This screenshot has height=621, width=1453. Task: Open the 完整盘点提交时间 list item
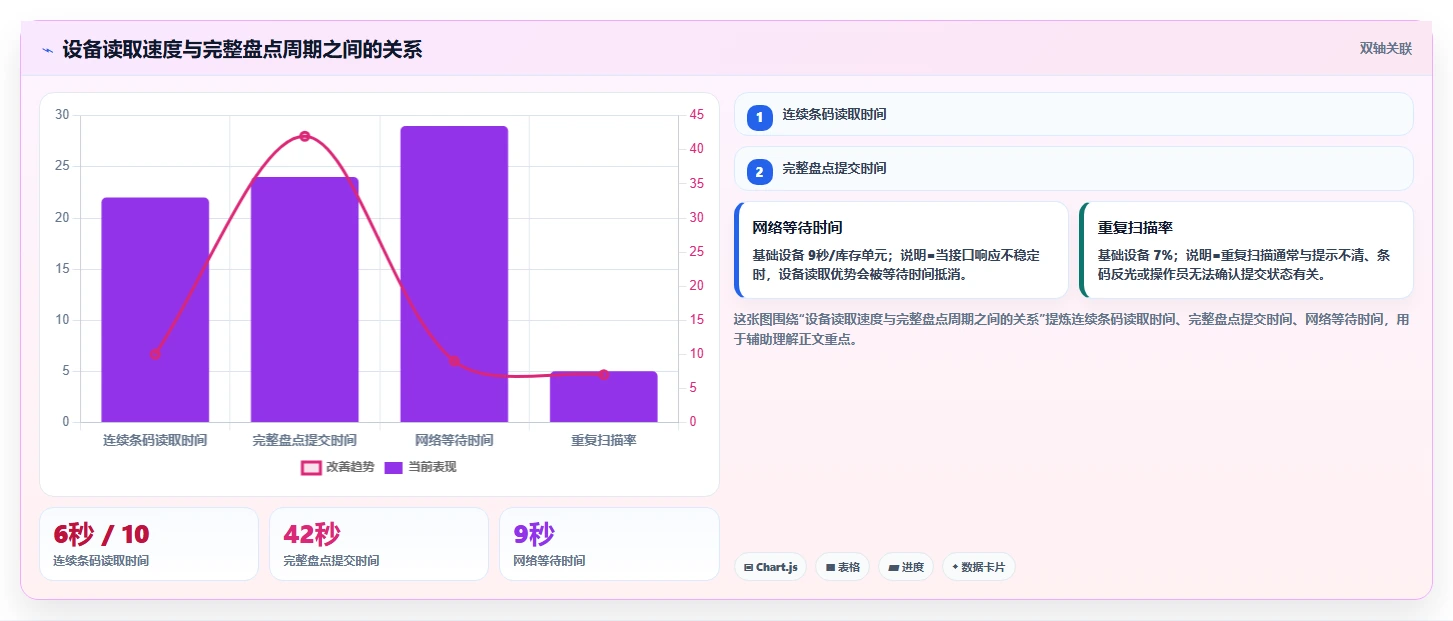point(1073,169)
